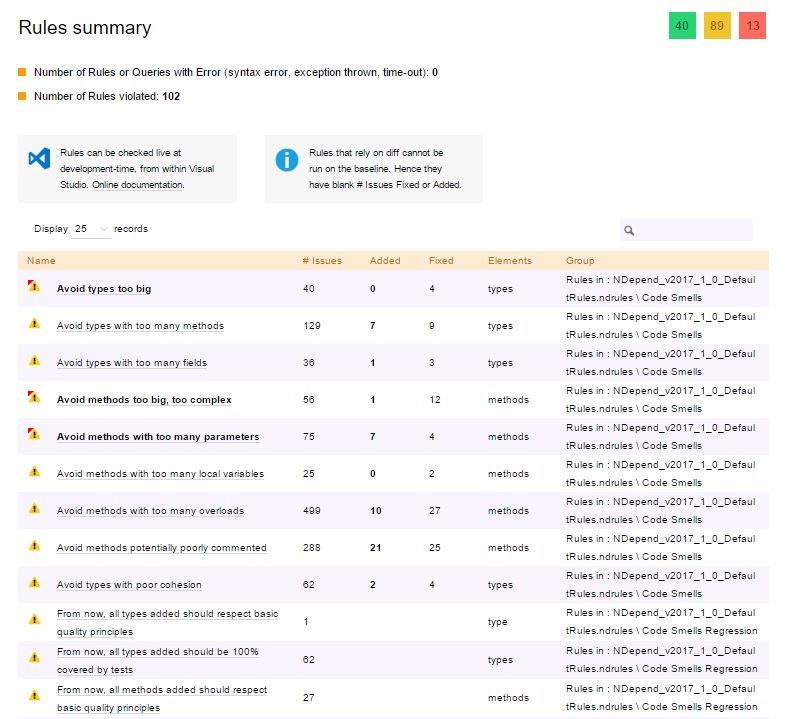This screenshot has height=719, width=793.
Task: Click the 499 issues count for overloads rule
Action: coord(312,511)
